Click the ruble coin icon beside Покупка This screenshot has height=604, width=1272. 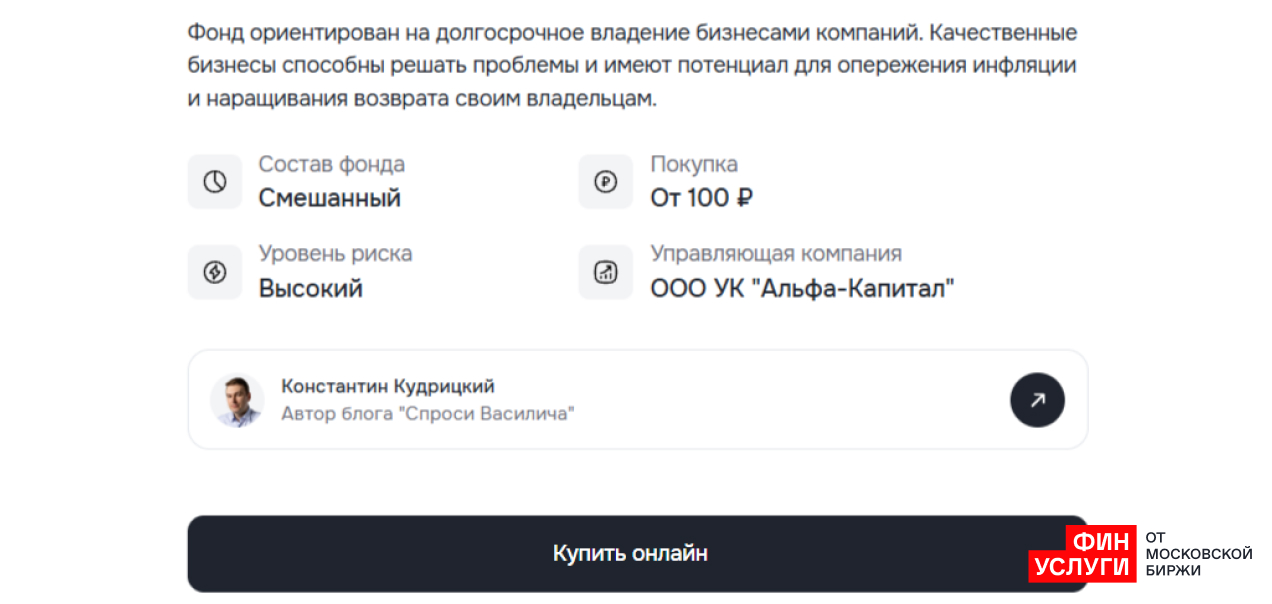click(x=606, y=182)
